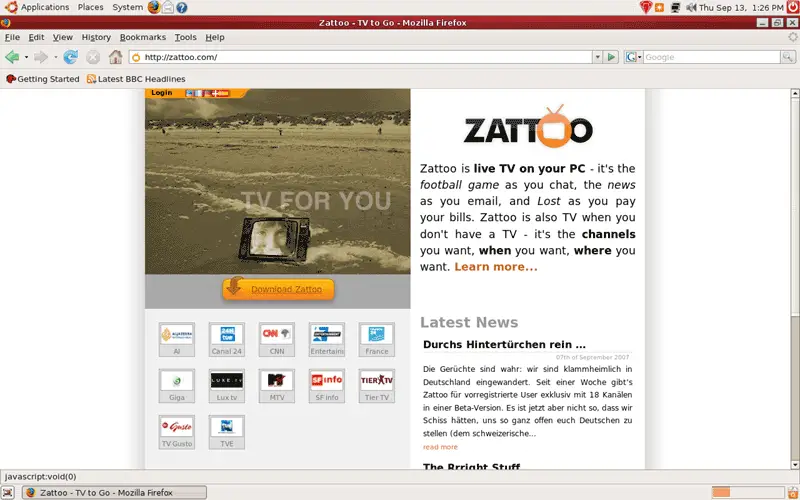Image resolution: width=800 pixels, height=500 pixels.
Task: Open the View menu
Action: [x=63, y=37]
